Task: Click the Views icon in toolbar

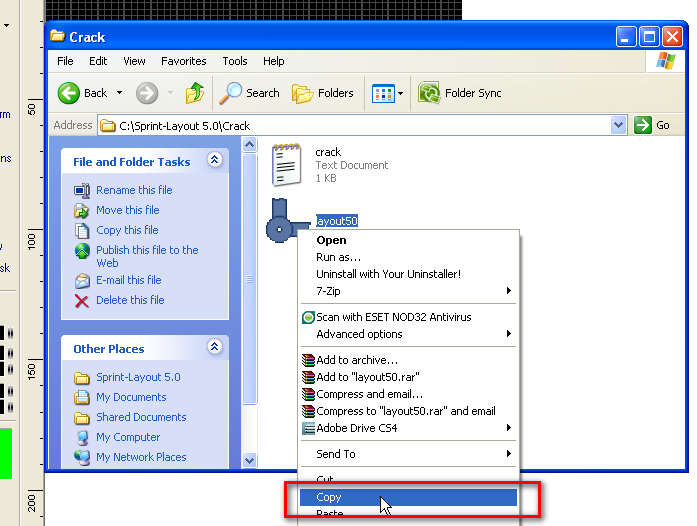Action: [x=383, y=93]
